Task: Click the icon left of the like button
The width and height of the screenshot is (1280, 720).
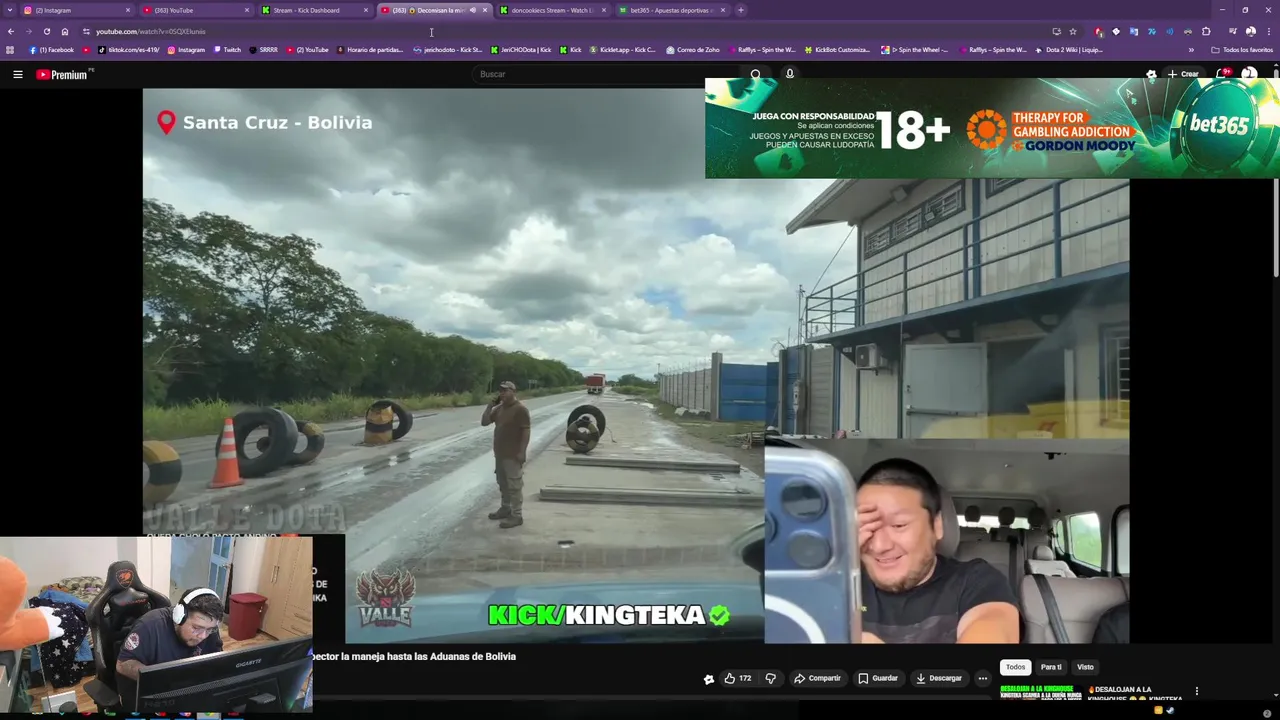Action: click(709, 679)
